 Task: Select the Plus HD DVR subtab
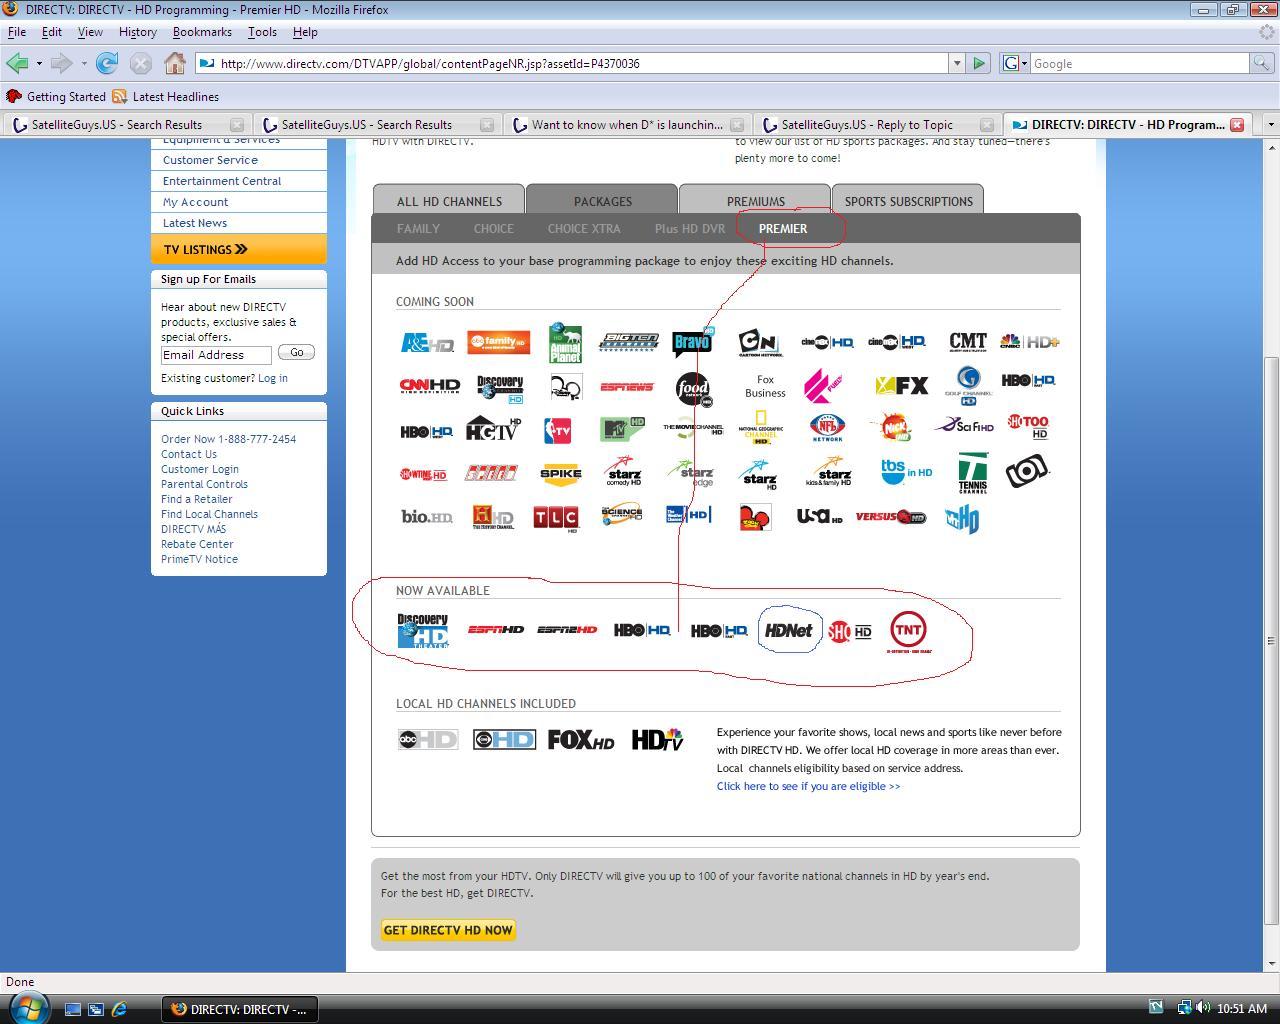coord(690,229)
